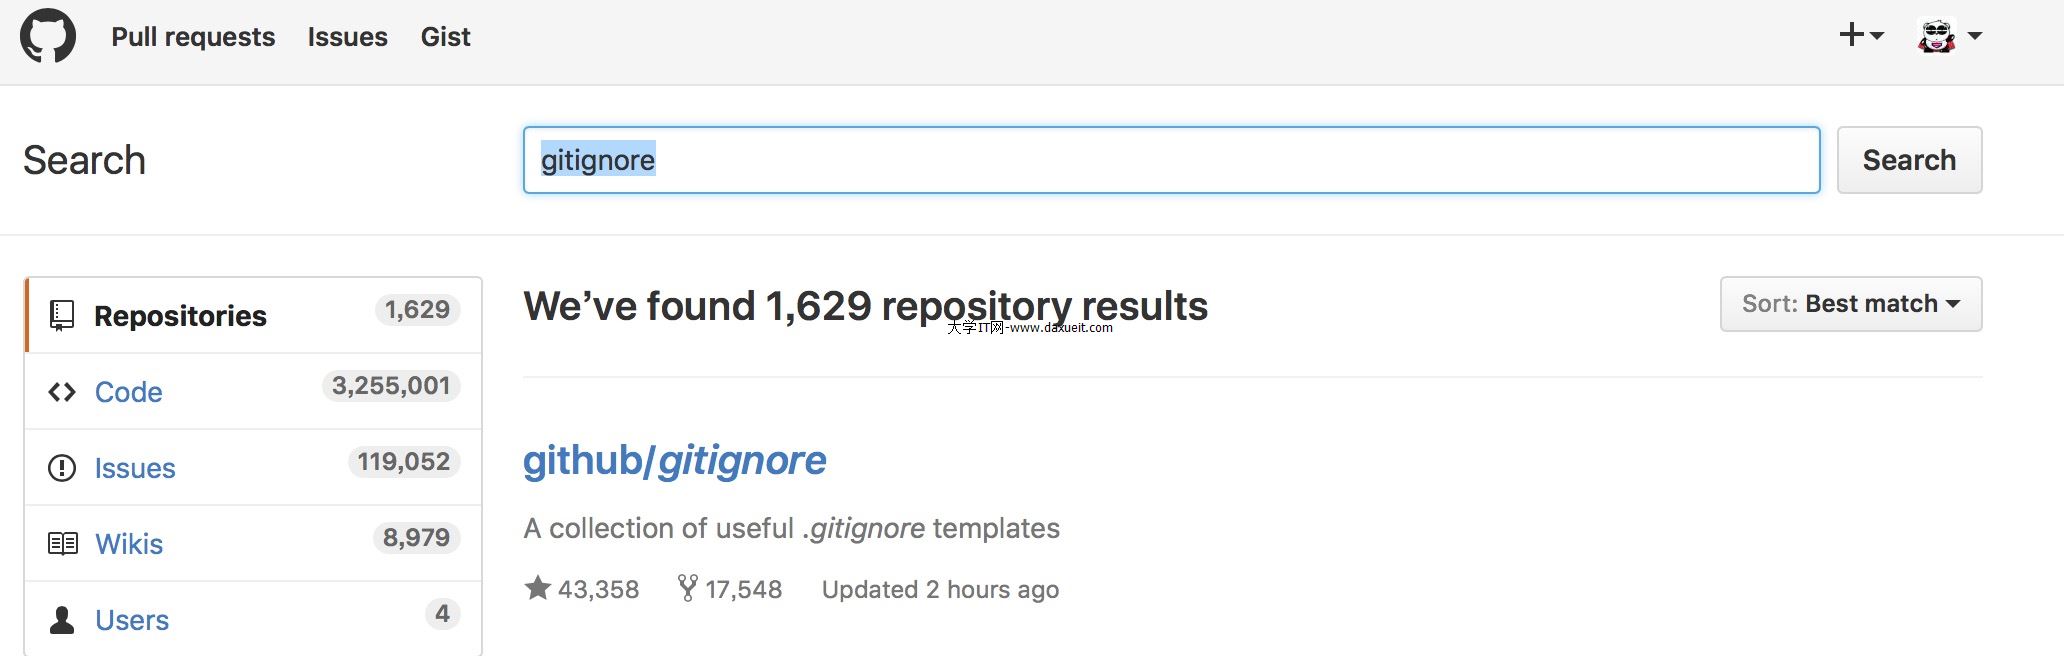
Task: Switch to Wikis search results
Action: point(128,544)
